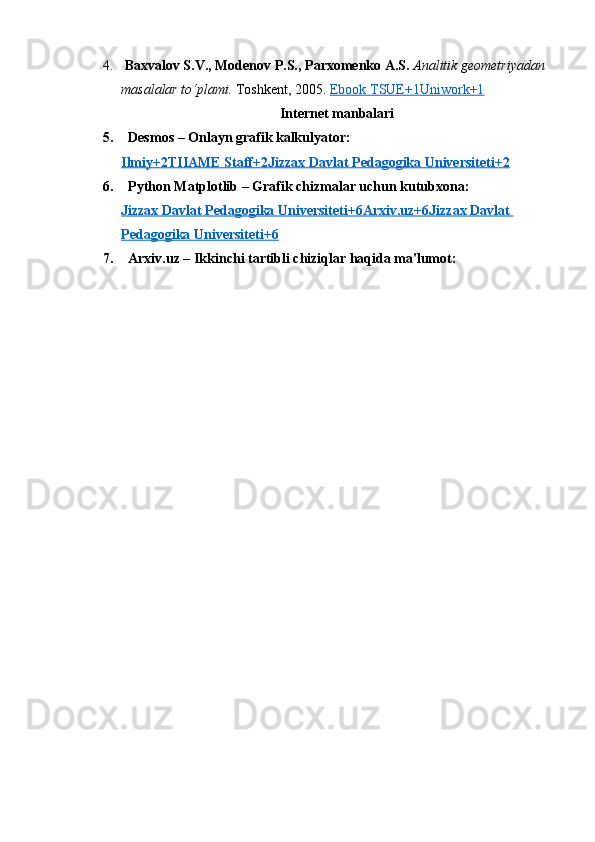Image resolution: width=595 pixels, height=842 pixels.
Task: Click list number 7 before Arxiv.uz
Action: coord(108,259)
